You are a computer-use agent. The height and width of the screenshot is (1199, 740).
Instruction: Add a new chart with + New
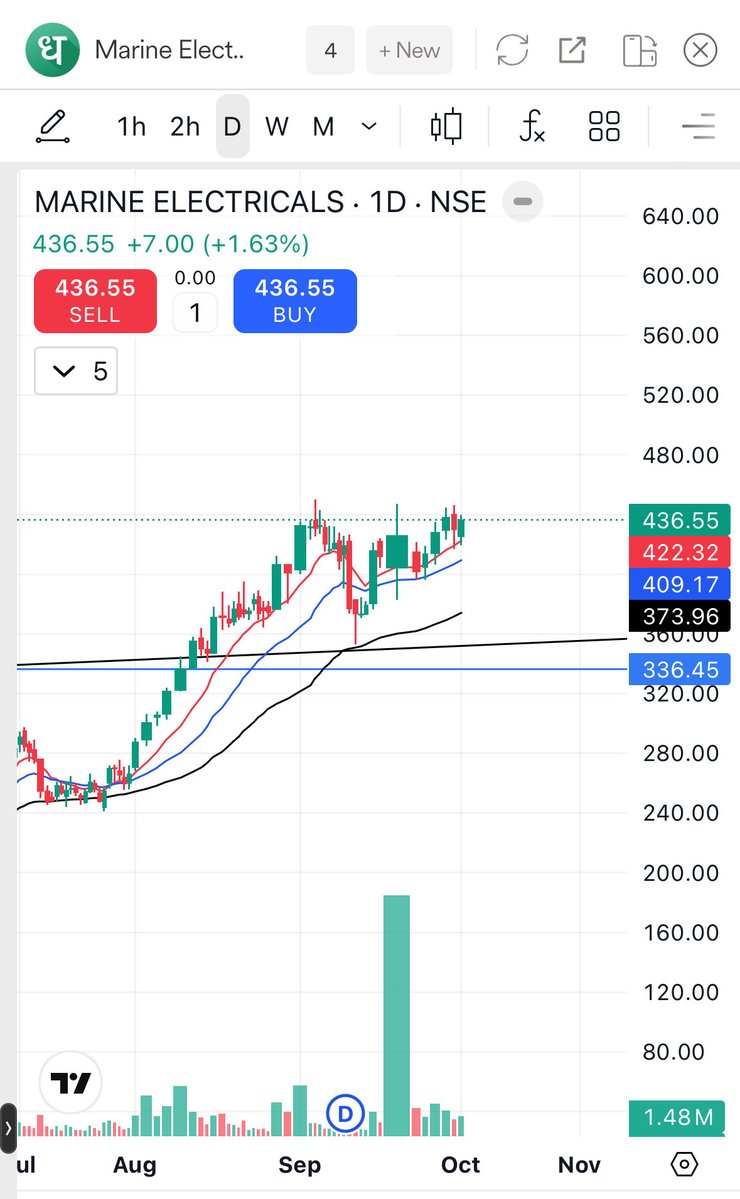(x=409, y=50)
